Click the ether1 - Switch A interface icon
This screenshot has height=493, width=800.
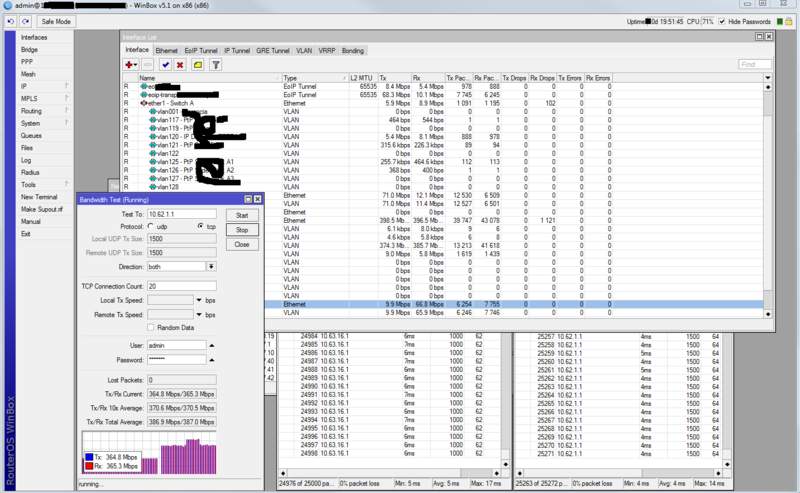[x=144, y=103]
